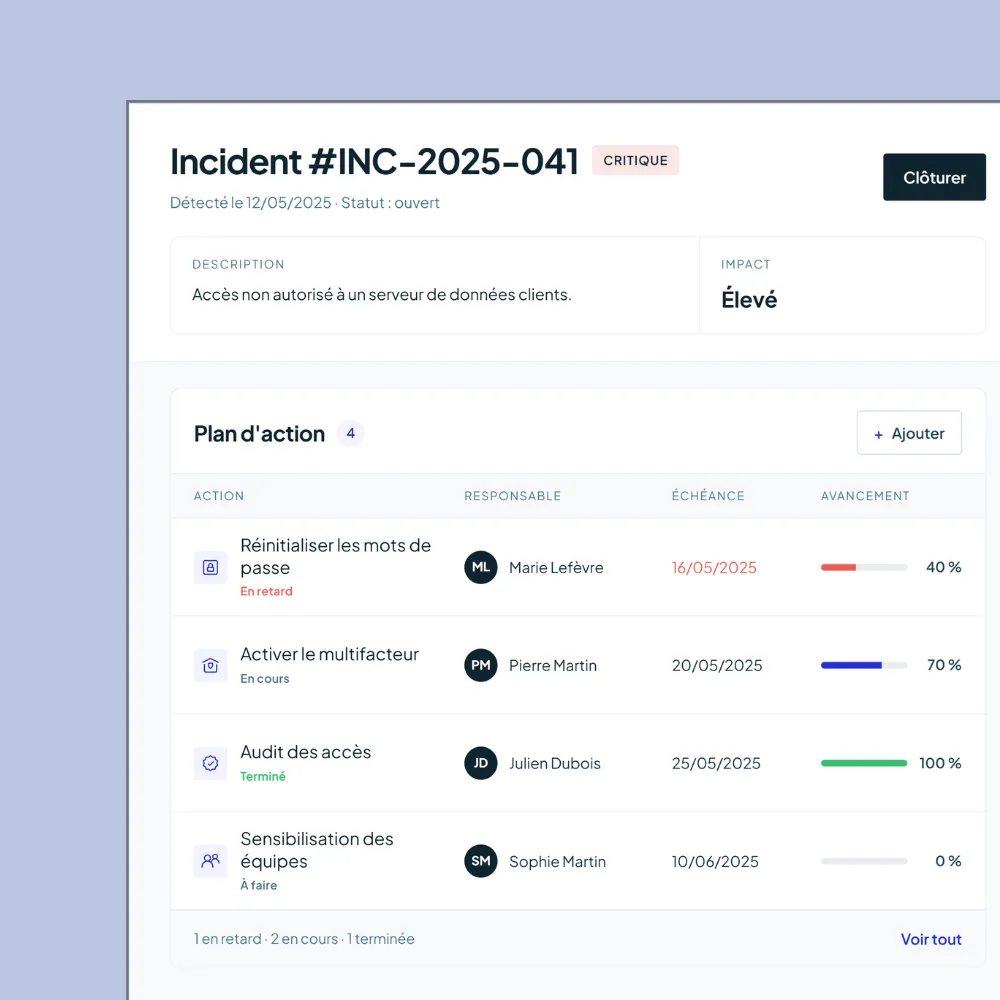Click the description text about Accès non autorisé

[x=381, y=295]
